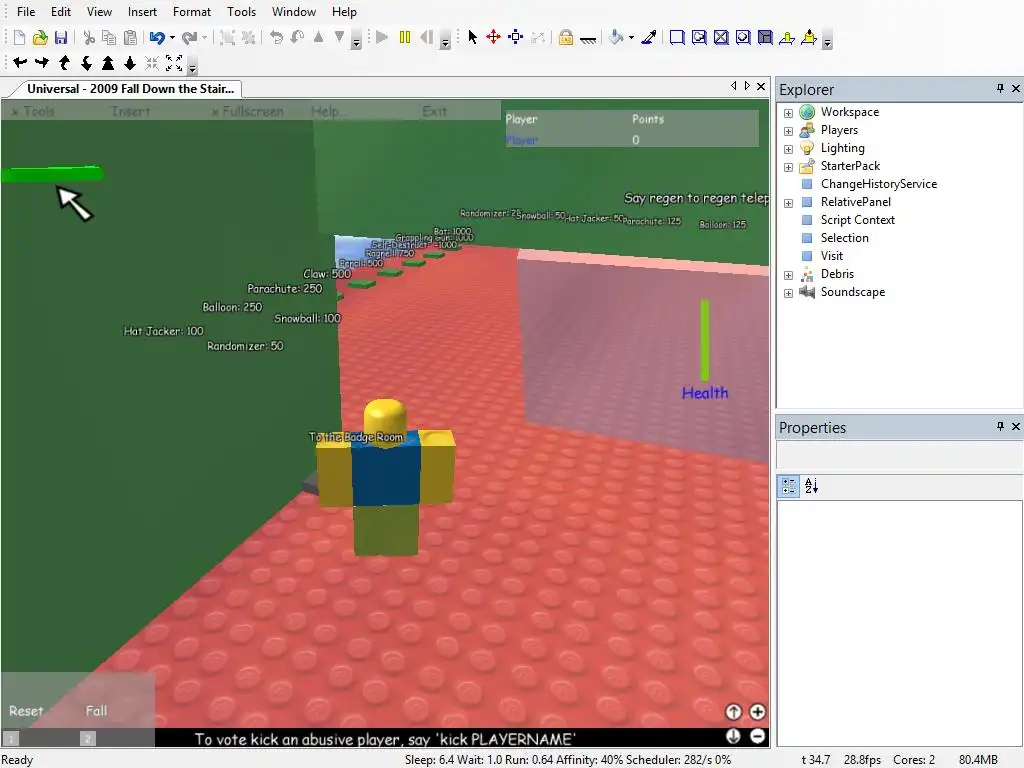Group the selected parts icon

[227, 38]
